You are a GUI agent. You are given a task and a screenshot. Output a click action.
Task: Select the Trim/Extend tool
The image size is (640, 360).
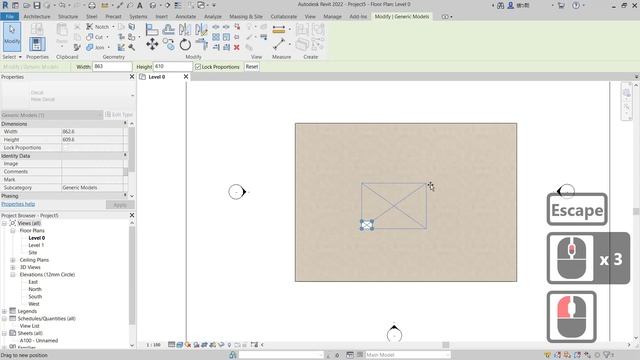(x=201, y=44)
